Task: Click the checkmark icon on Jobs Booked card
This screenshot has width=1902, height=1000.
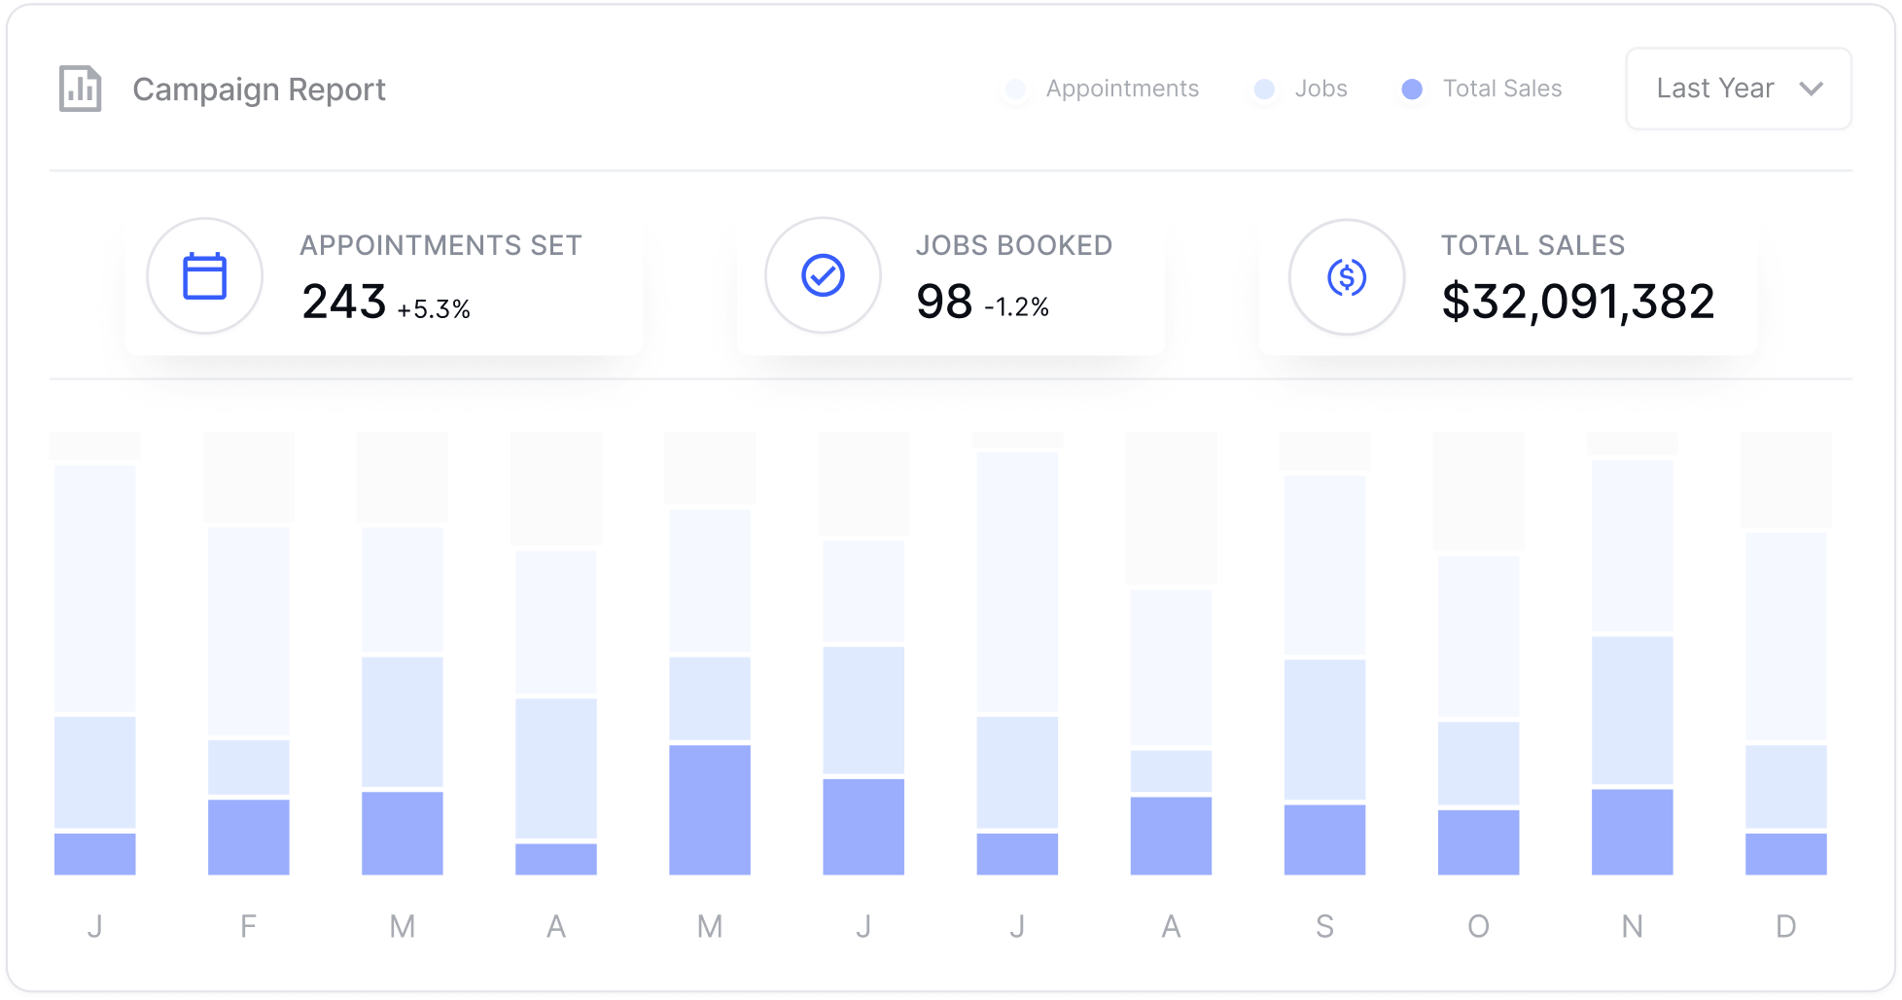Action: click(821, 275)
